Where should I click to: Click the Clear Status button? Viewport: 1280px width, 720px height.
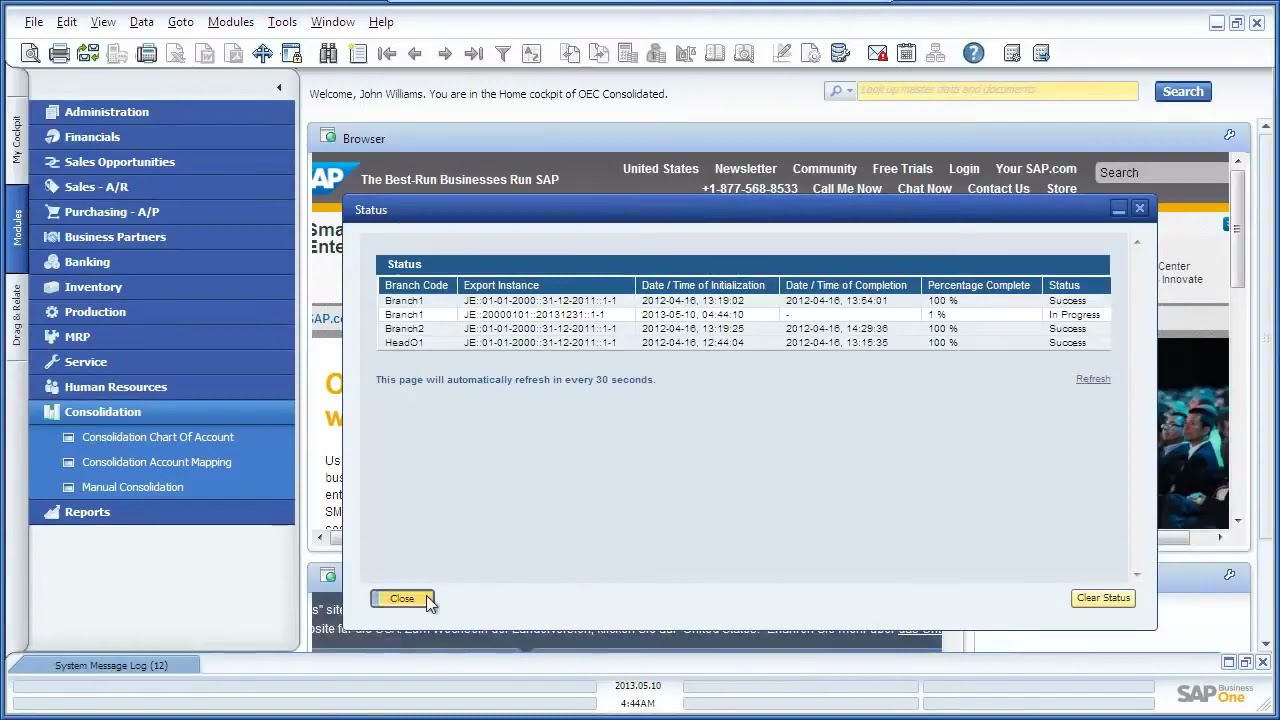pyautogui.click(x=1103, y=598)
